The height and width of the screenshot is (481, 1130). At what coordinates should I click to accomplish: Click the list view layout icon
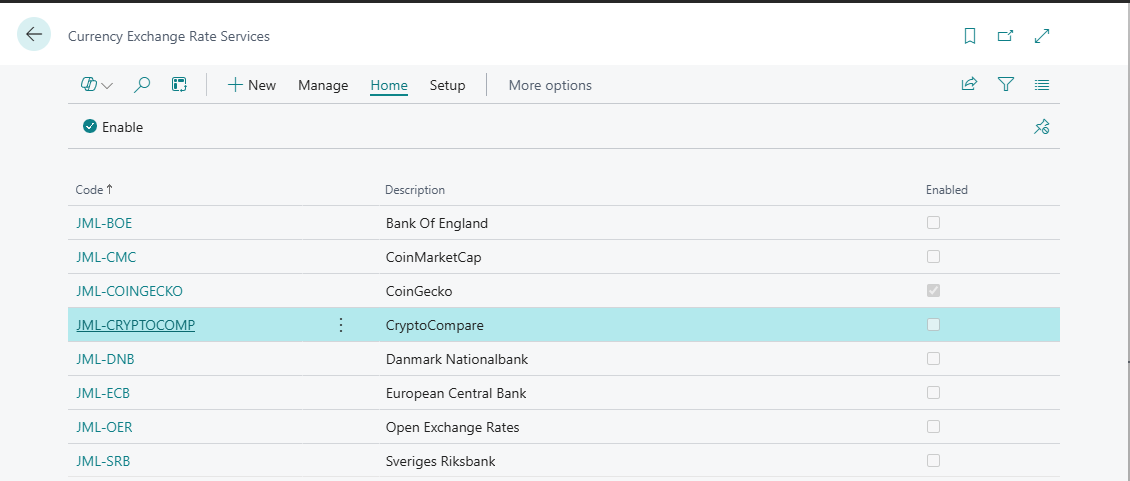coord(1042,85)
